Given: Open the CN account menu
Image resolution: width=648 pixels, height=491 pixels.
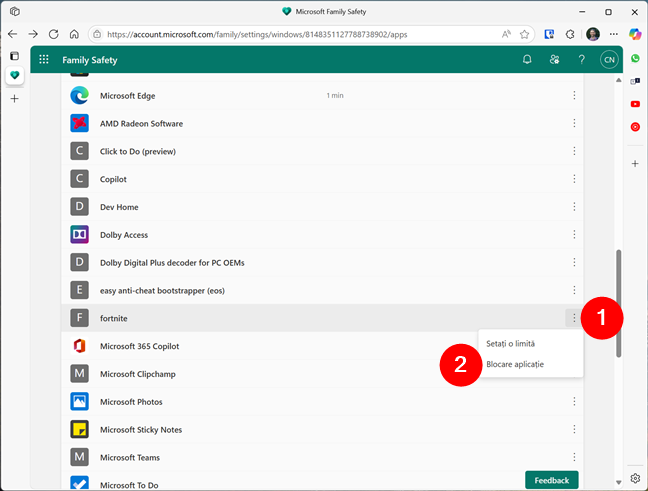Looking at the screenshot, I should click(609, 60).
